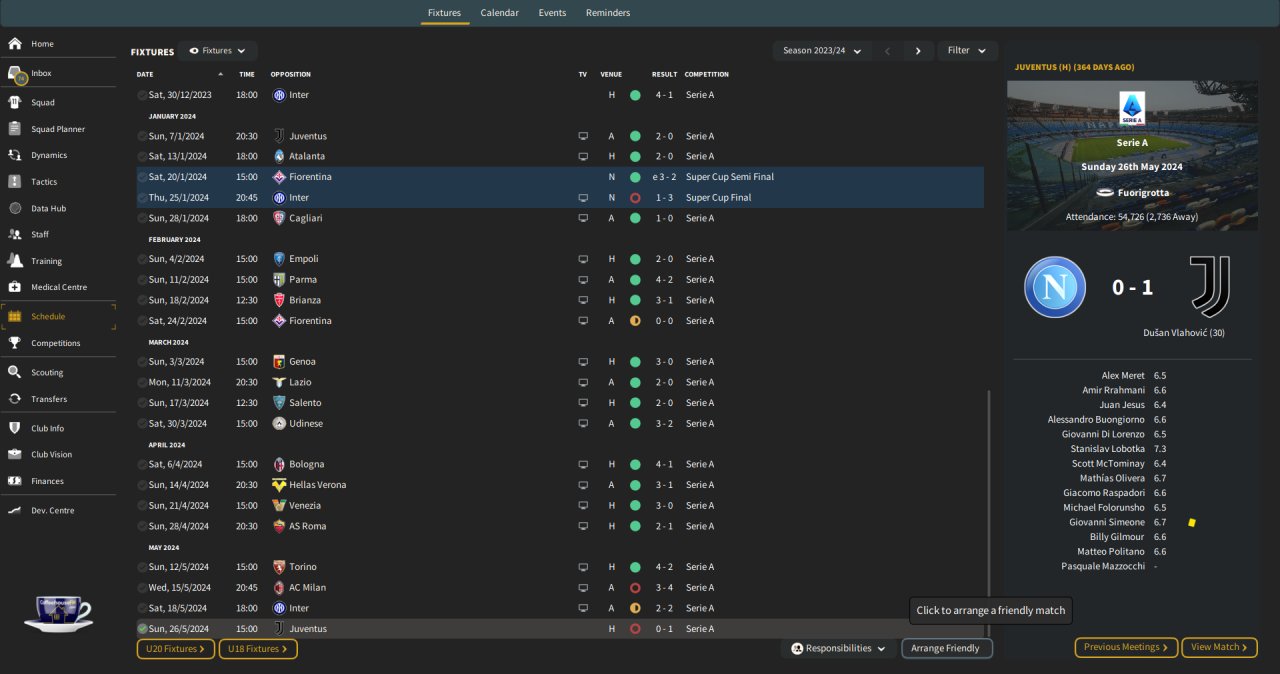Click the Dynamics icon
Screen dimensions: 1280x674
15,155
